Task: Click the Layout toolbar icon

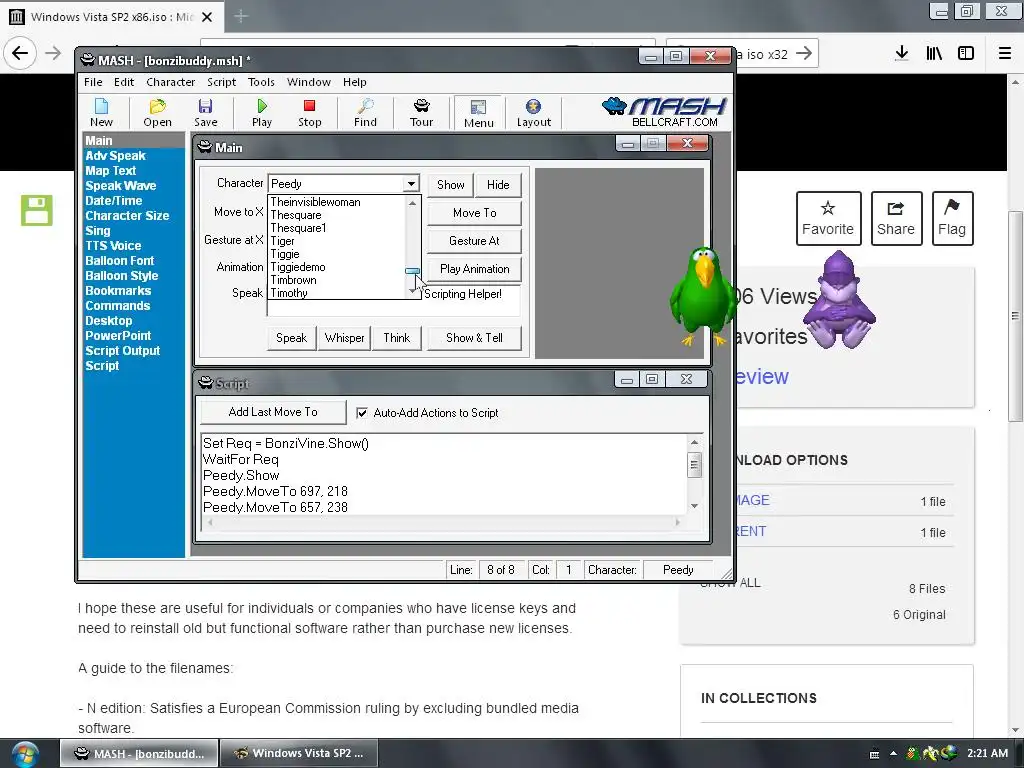Action: pos(534,112)
